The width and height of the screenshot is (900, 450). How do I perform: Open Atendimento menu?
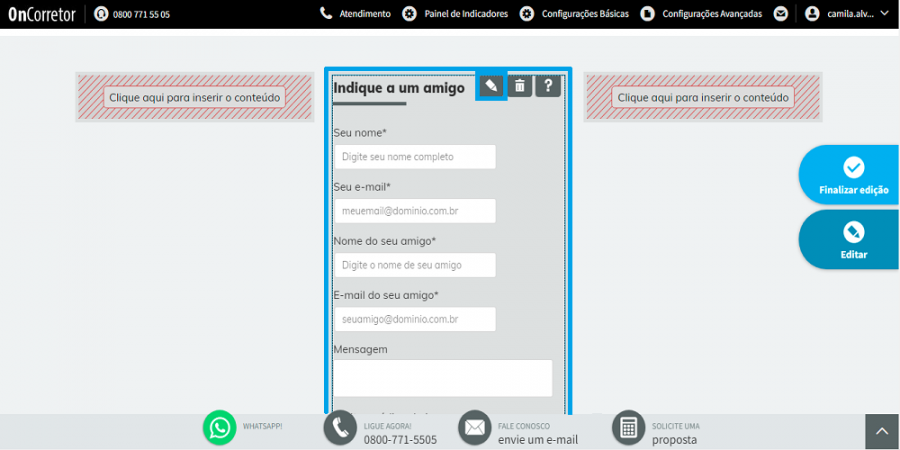pos(365,14)
